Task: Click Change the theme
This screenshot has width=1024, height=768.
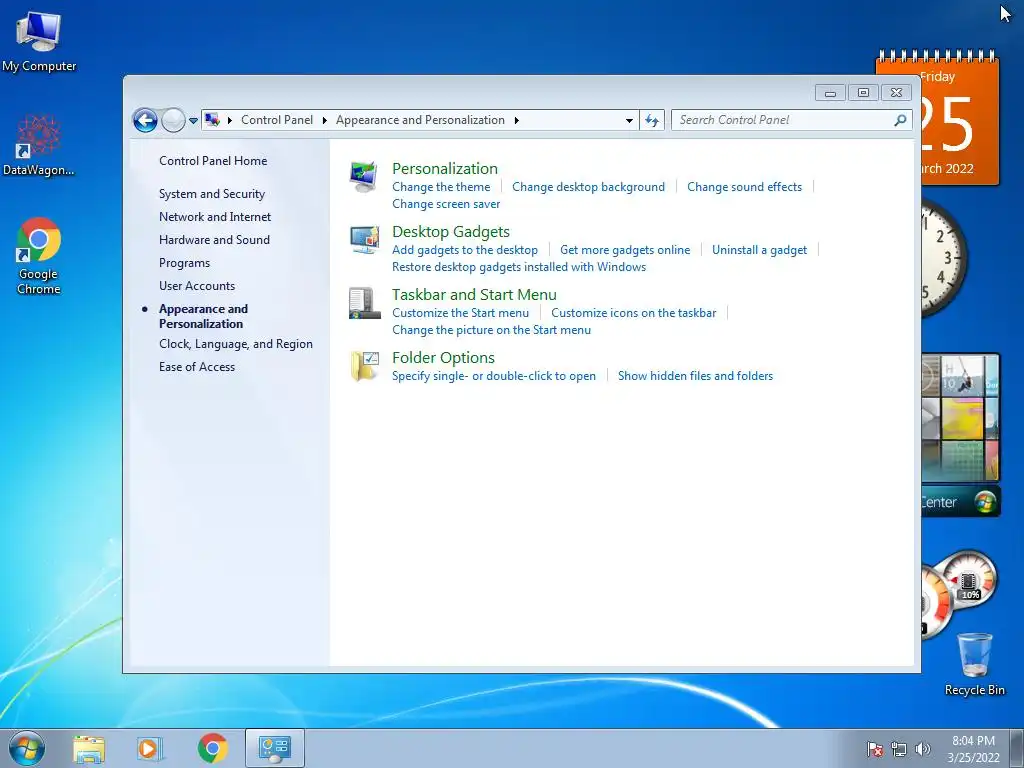Action: [x=441, y=187]
